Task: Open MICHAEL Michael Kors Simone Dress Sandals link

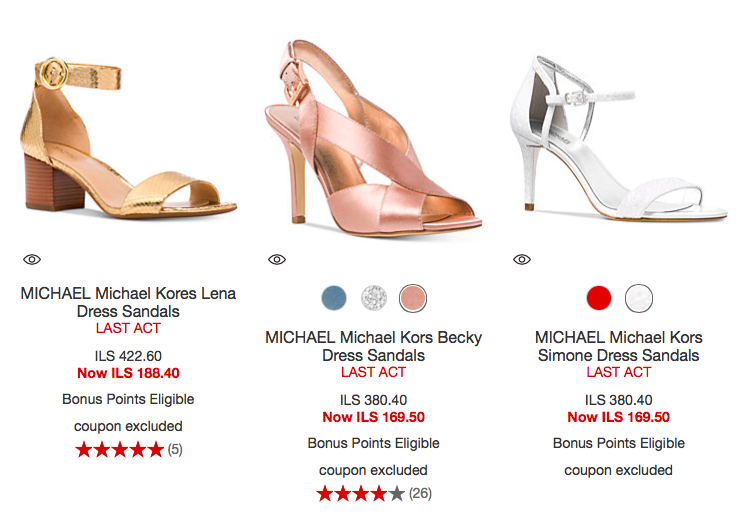Action: pyautogui.click(x=619, y=346)
